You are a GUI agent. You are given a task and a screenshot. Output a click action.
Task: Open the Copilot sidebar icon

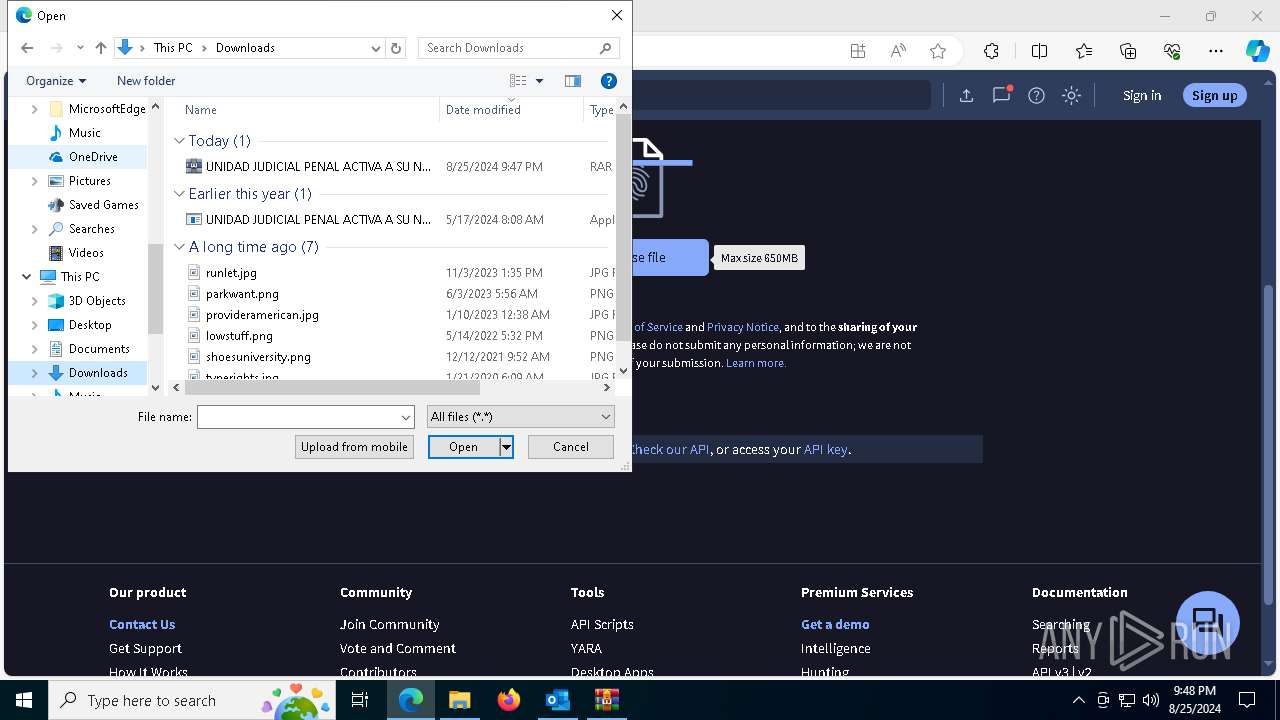coord(1258,51)
